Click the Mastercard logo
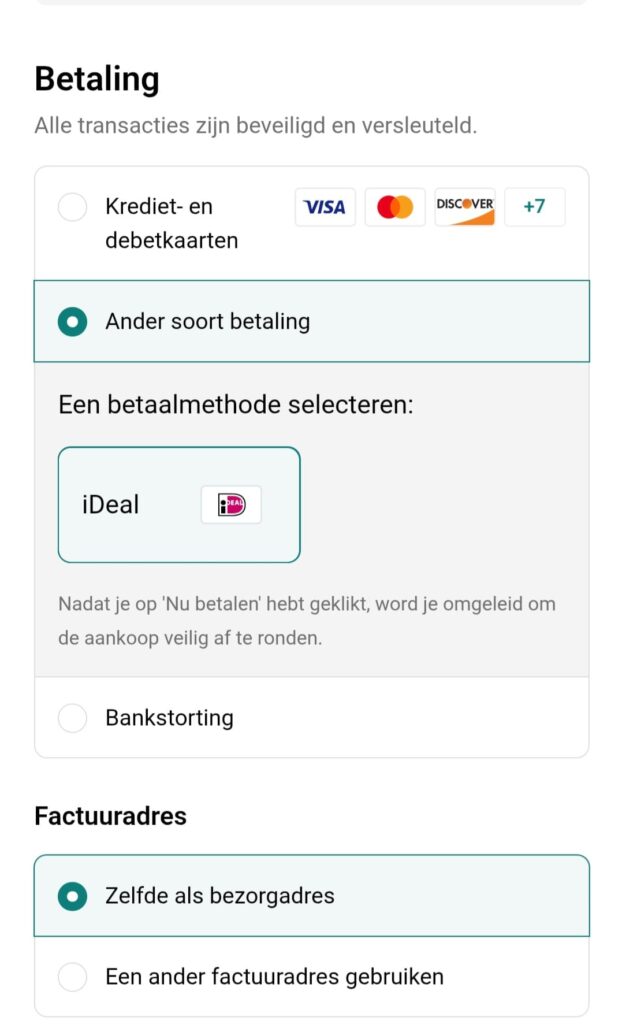 395,207
